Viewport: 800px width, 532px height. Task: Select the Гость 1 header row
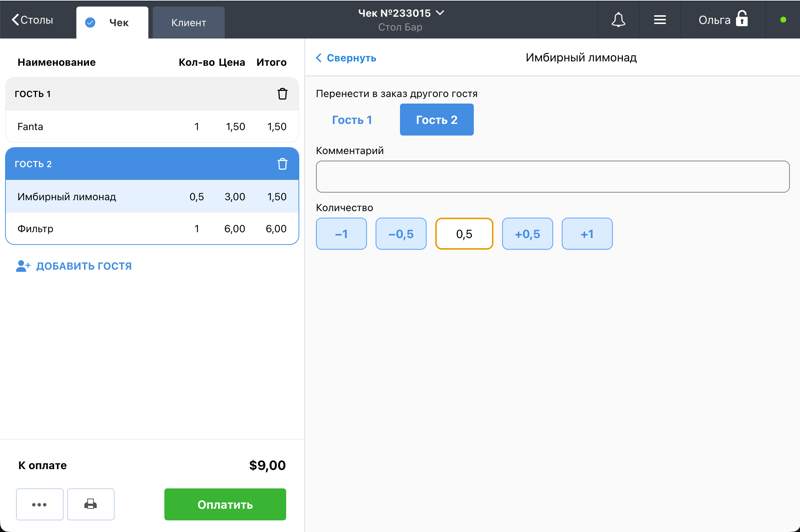(x=152, y=94)
